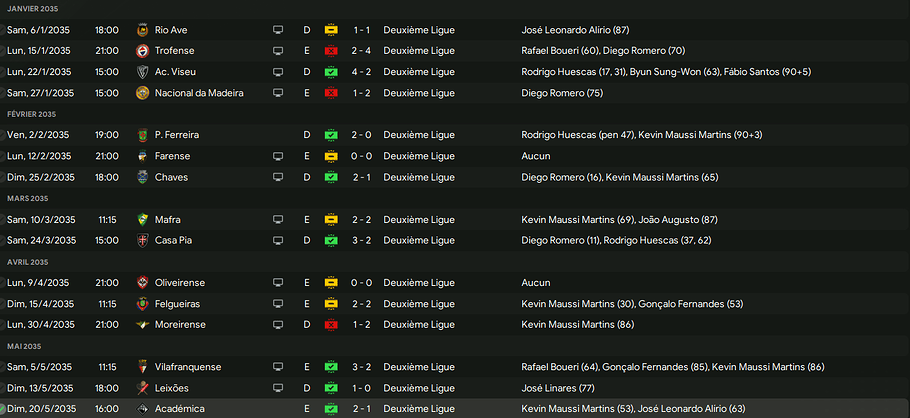Click the Rio Ave club badge
The image size is (910, 418).
143,30
